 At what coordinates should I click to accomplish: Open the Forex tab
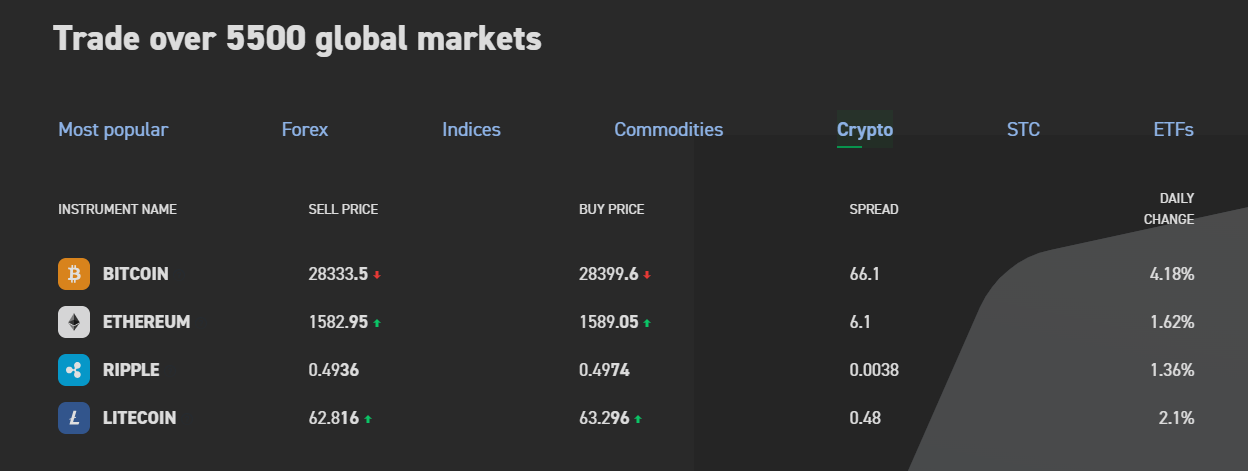pos(305,129)
